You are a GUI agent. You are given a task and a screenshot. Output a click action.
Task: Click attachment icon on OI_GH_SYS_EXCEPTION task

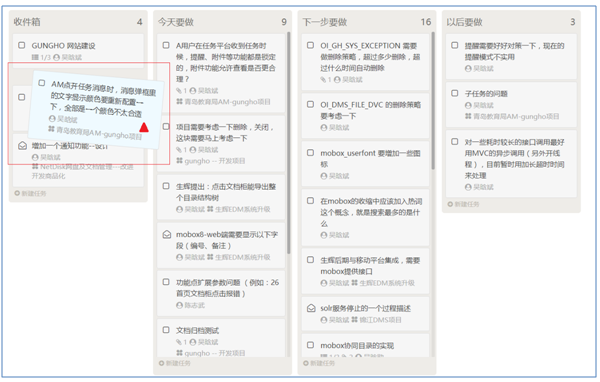tap(323, 80)
